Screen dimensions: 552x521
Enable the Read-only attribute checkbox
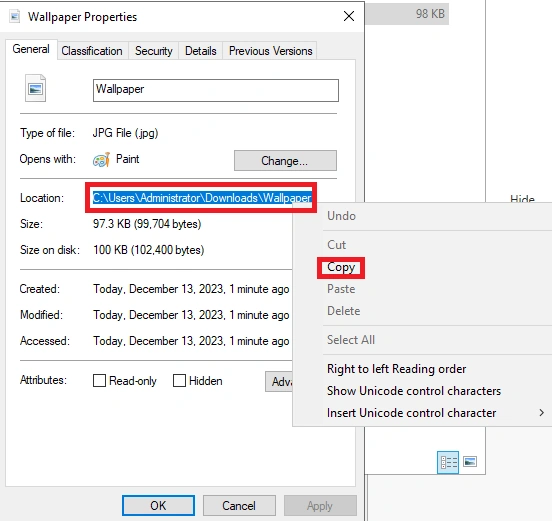[99, 381]
